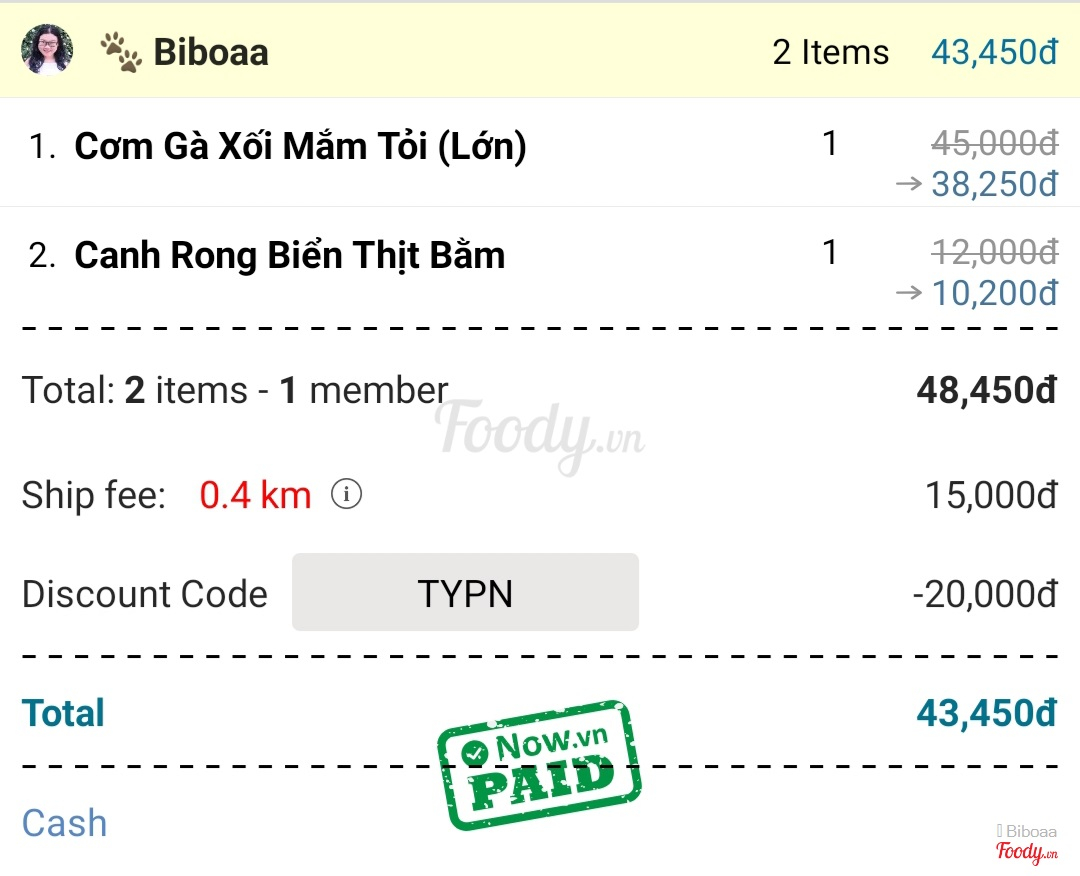Click the 0.4 km shipping distance
The width and height of the screenshot is (1080, 876).
pyautogui.click(x=255, y=494)
